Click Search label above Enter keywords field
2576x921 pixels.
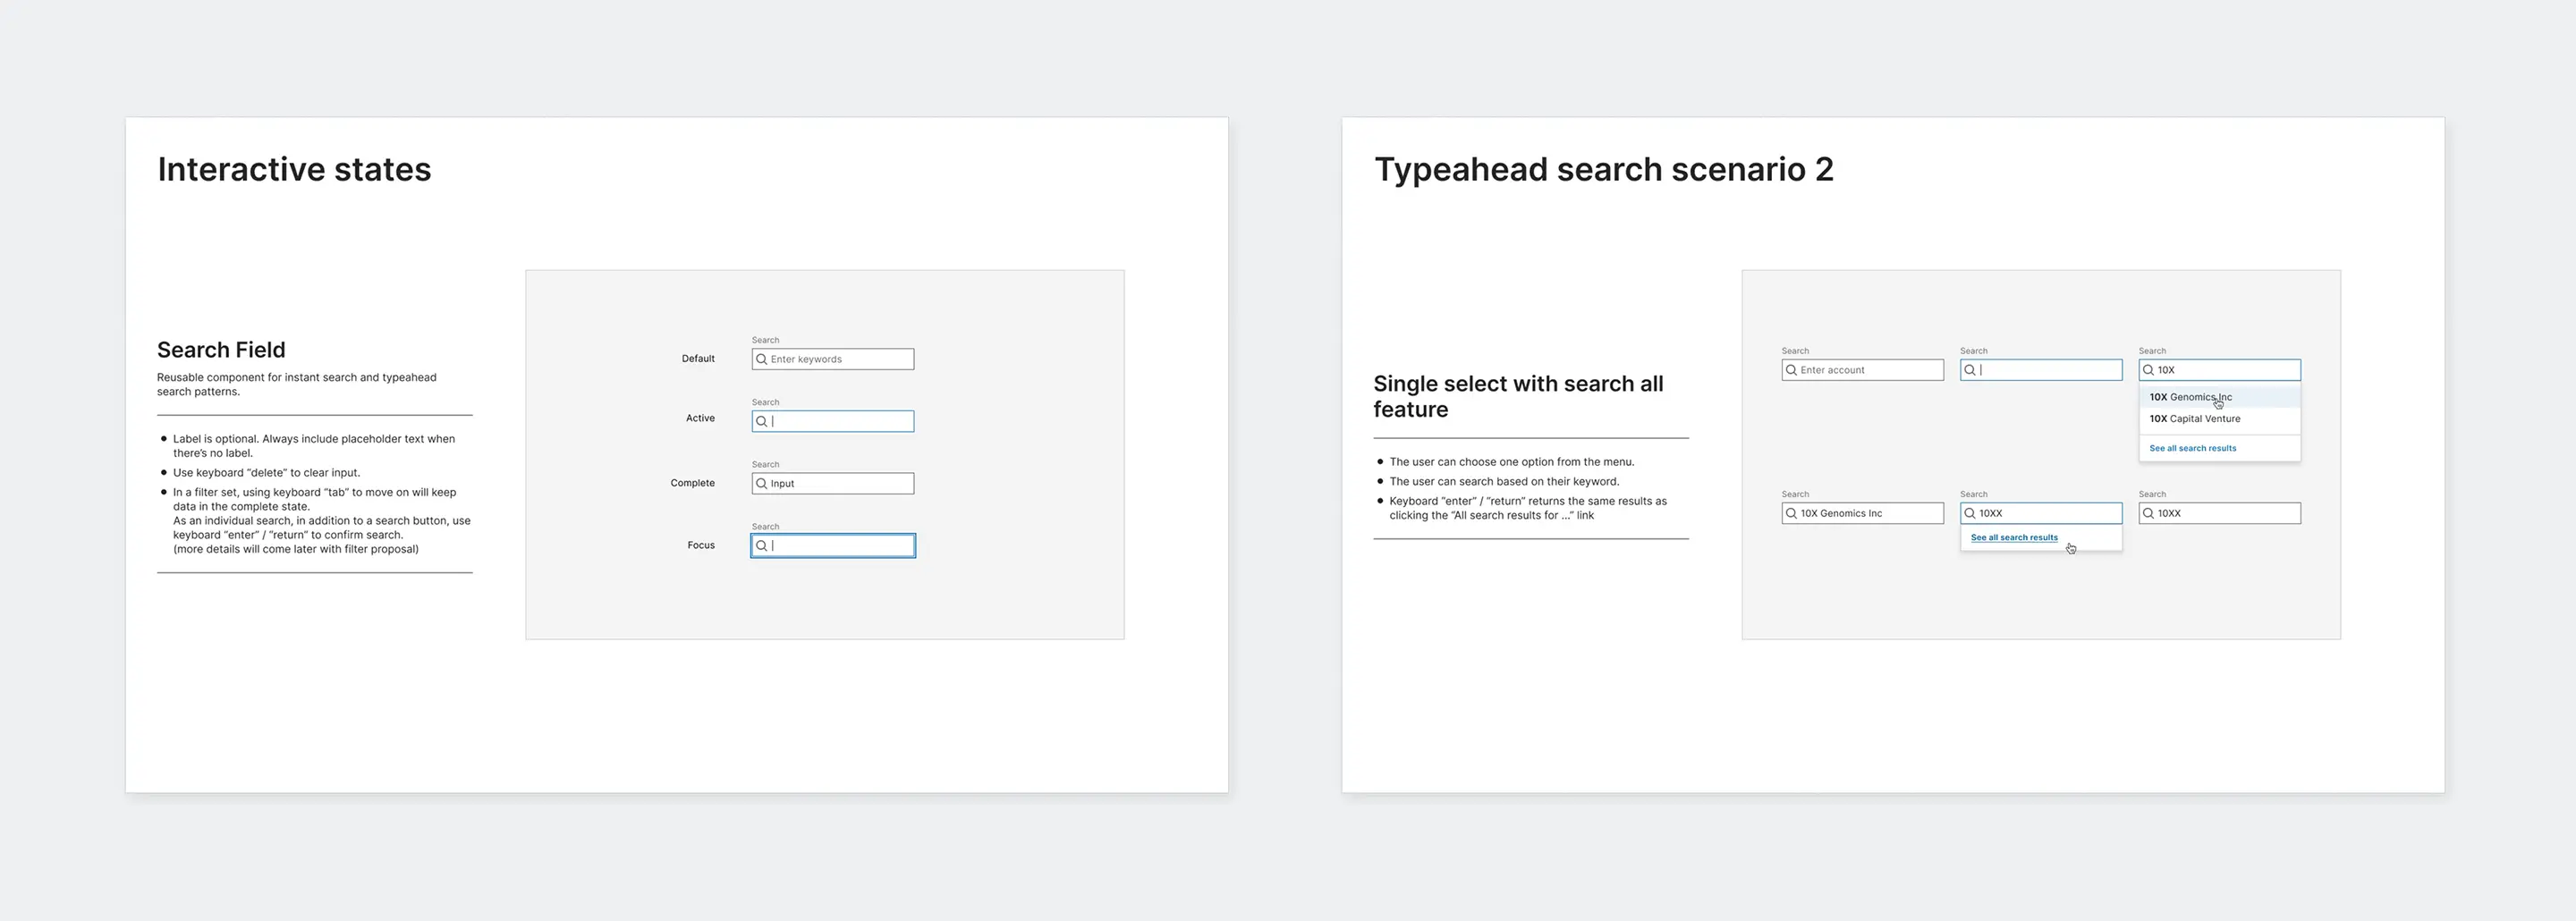coord(765,340)
